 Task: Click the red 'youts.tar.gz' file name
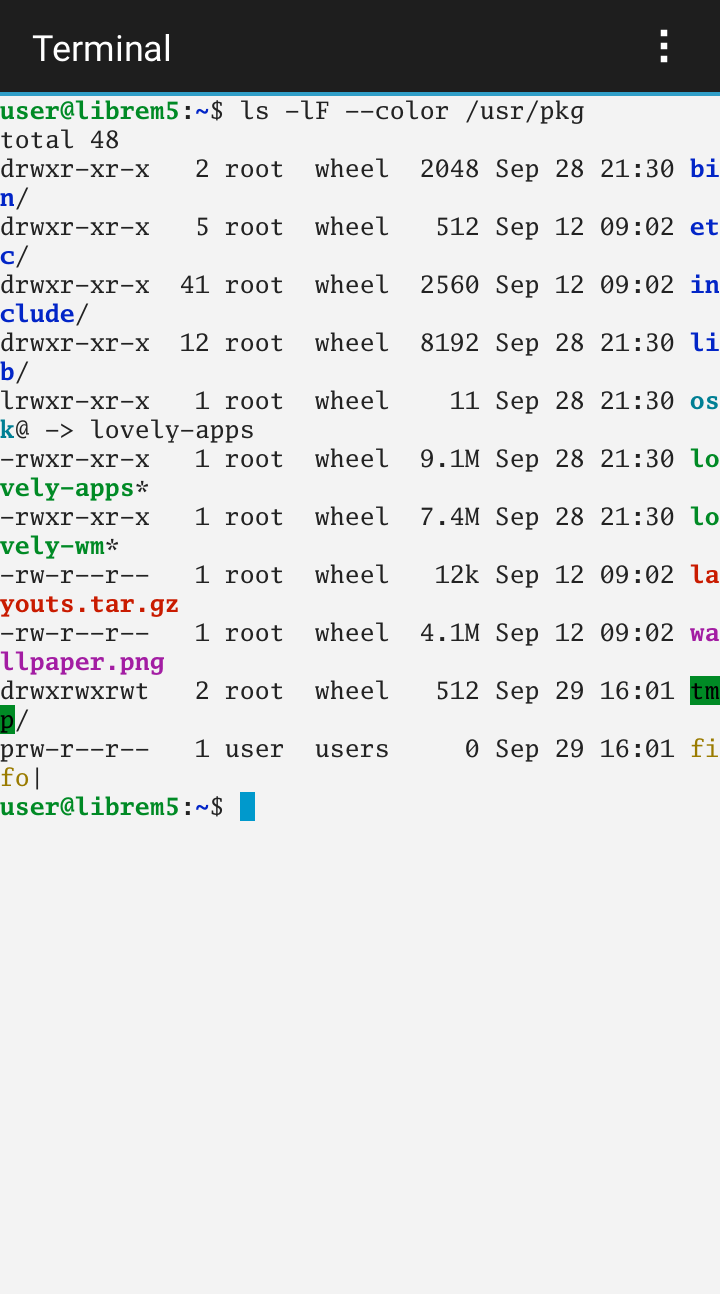(90, 604)
